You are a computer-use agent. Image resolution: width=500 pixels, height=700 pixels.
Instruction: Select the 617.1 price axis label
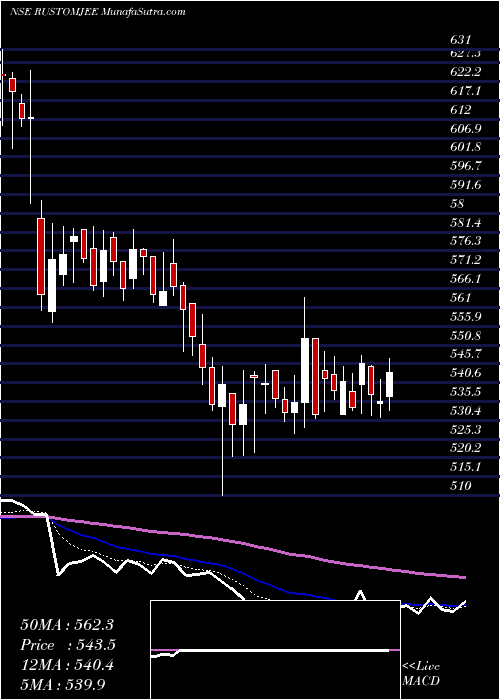point(466,91)
